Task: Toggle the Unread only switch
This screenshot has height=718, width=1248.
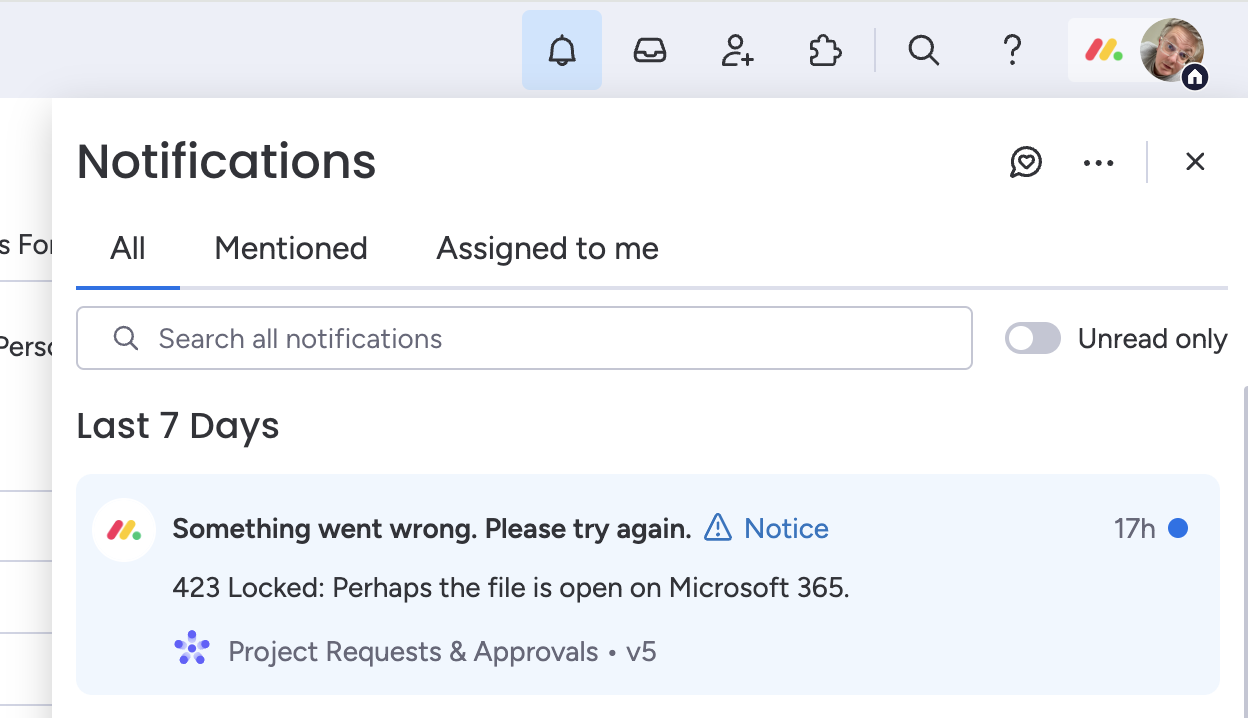Action: pyautogui.click(x=1033, y=339)
